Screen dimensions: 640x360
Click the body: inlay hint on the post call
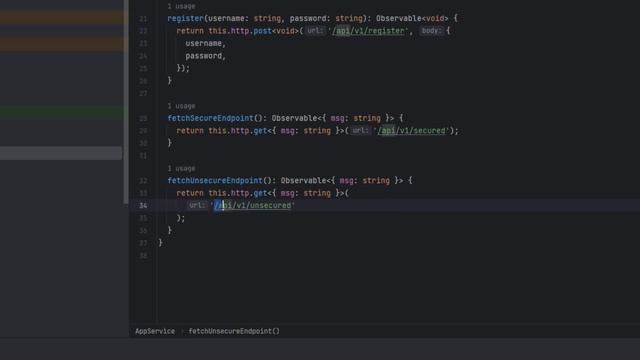click(x=431, y=31)
